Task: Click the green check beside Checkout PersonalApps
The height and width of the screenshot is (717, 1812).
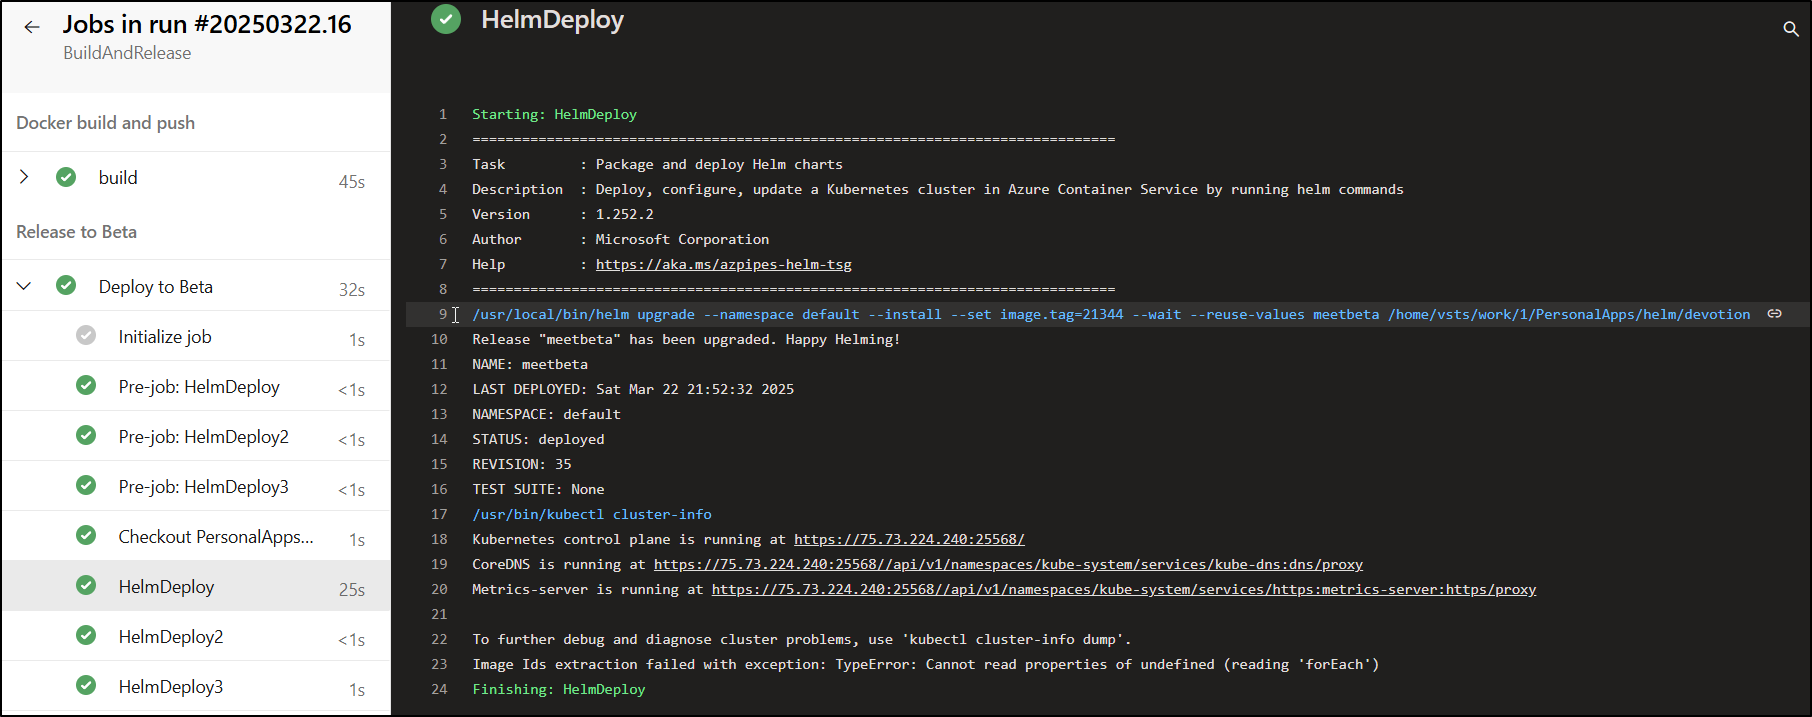Action: point(86,536)
